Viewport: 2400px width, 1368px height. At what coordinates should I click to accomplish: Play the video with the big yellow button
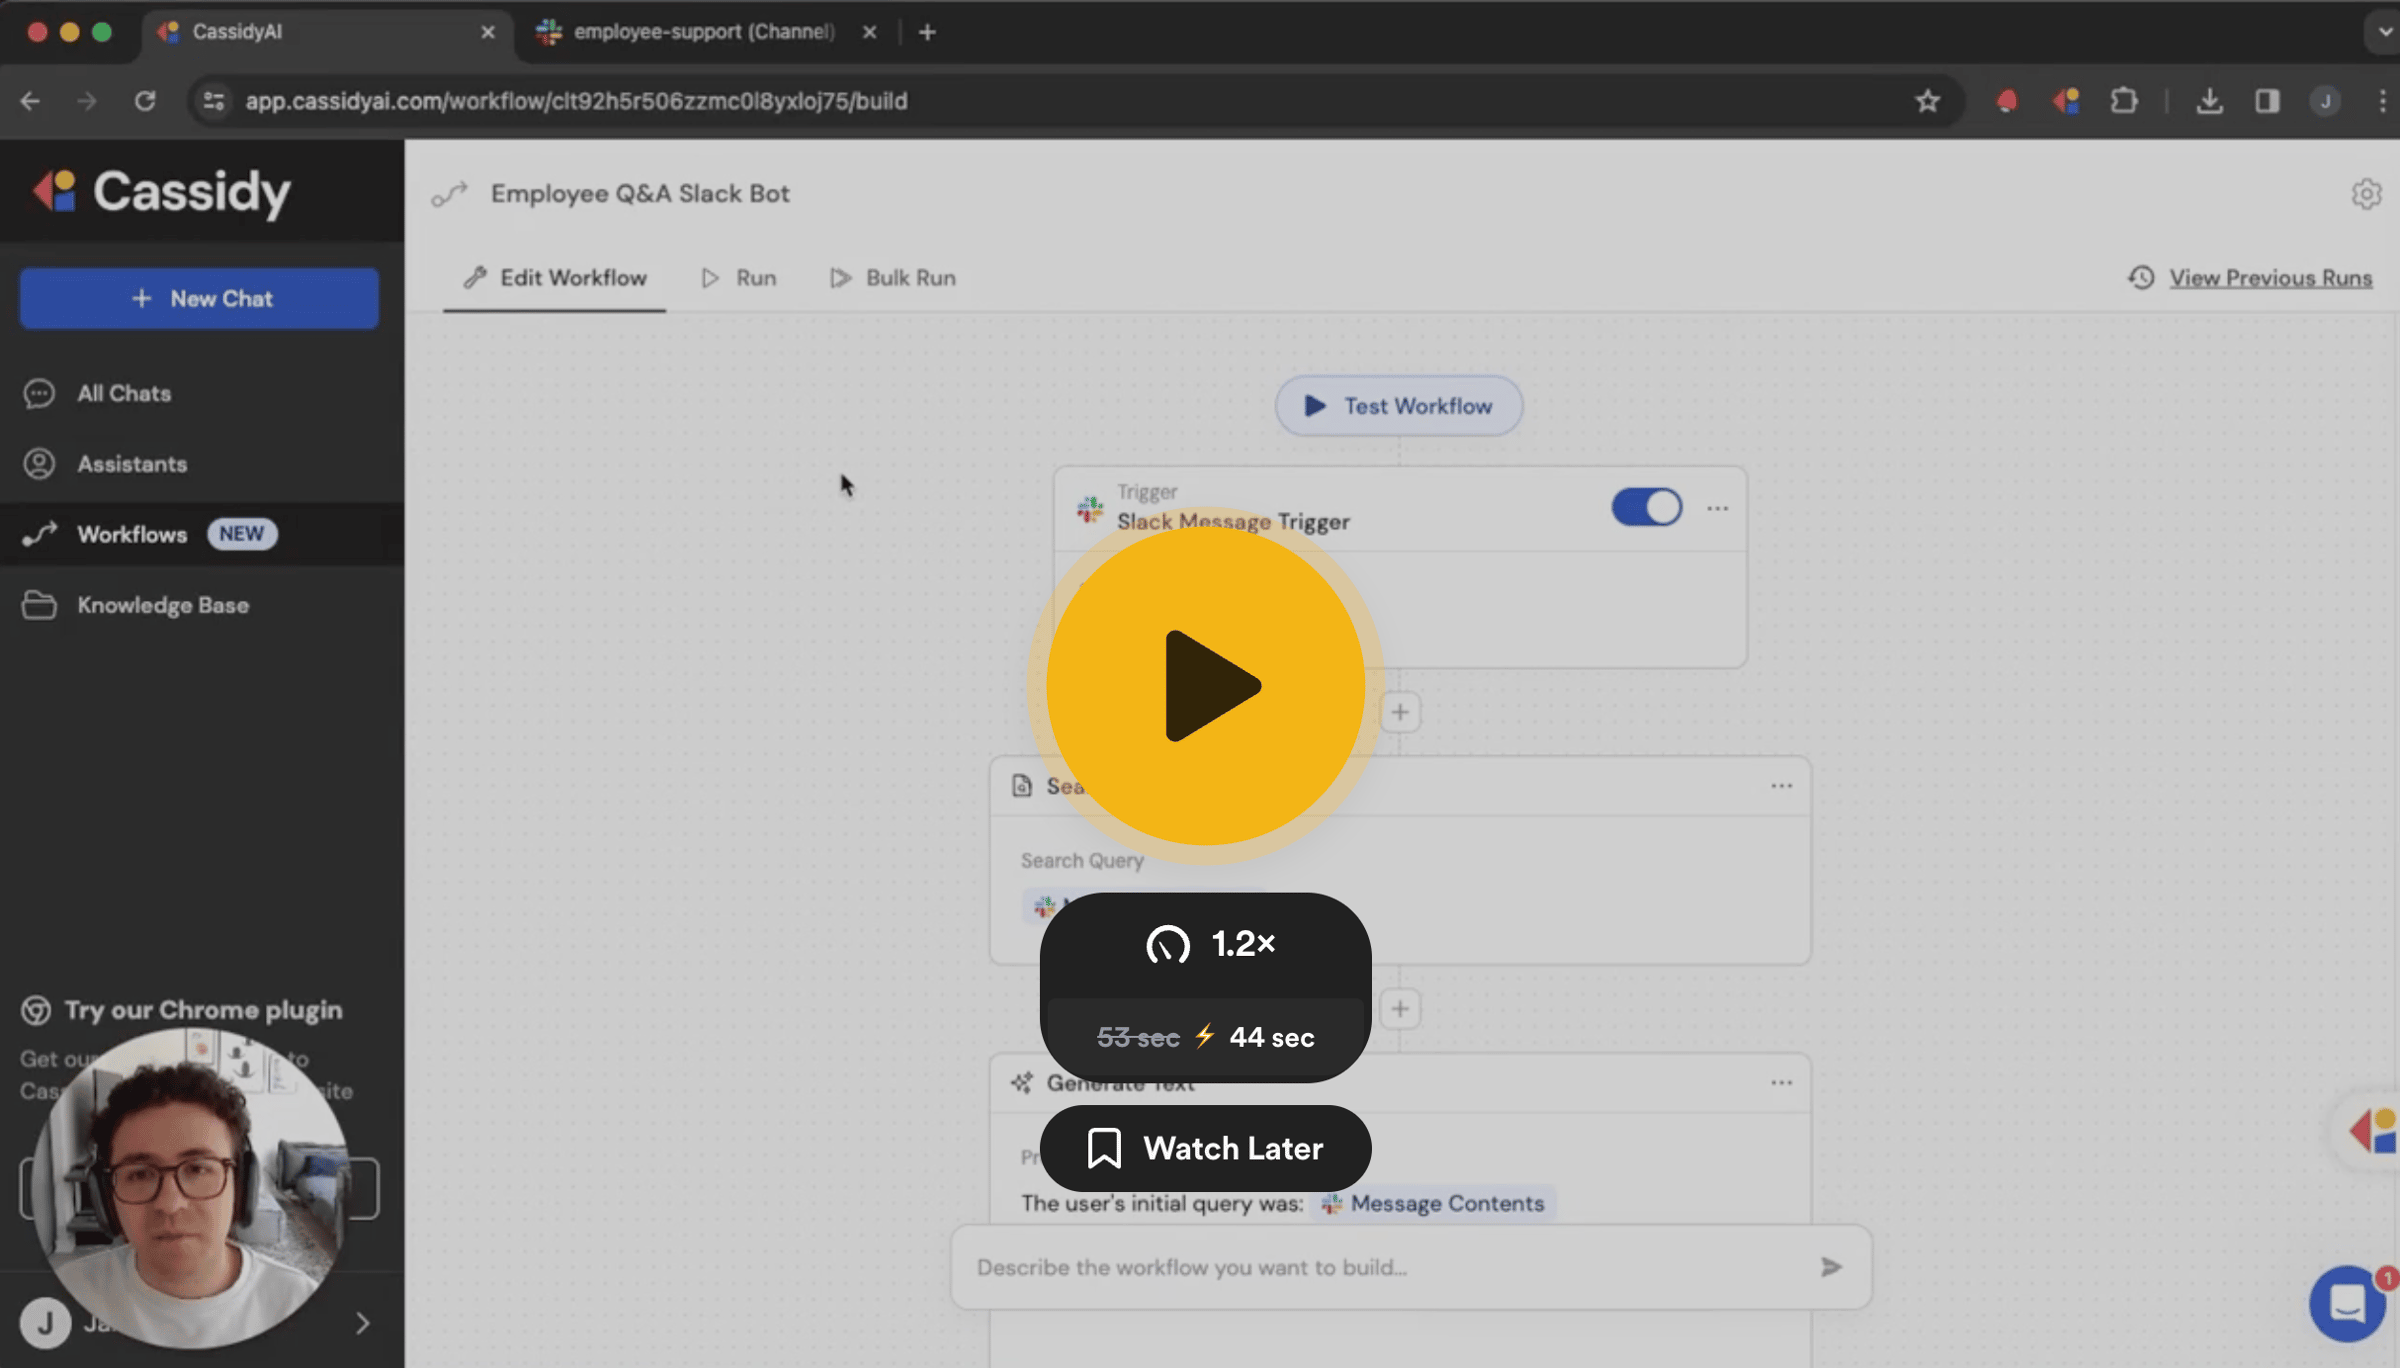[x=1206, y=686]
